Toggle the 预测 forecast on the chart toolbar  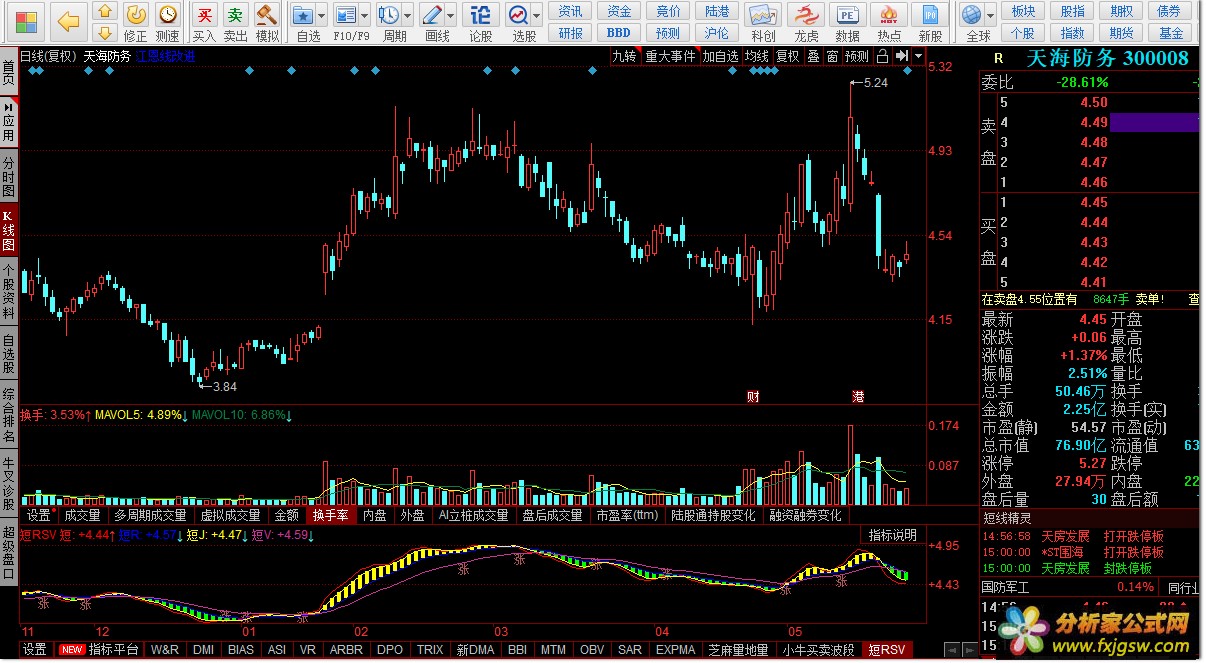[x=857, y=56]
